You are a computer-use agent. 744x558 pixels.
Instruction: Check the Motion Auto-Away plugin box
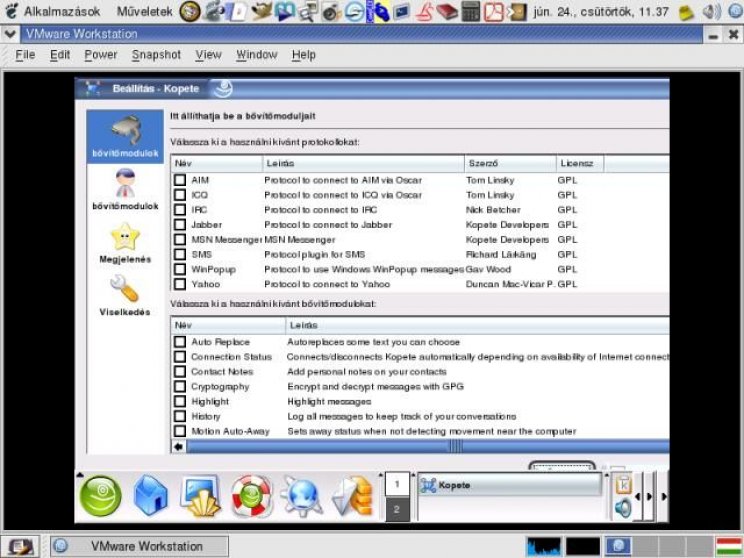[x=180, y=431]
